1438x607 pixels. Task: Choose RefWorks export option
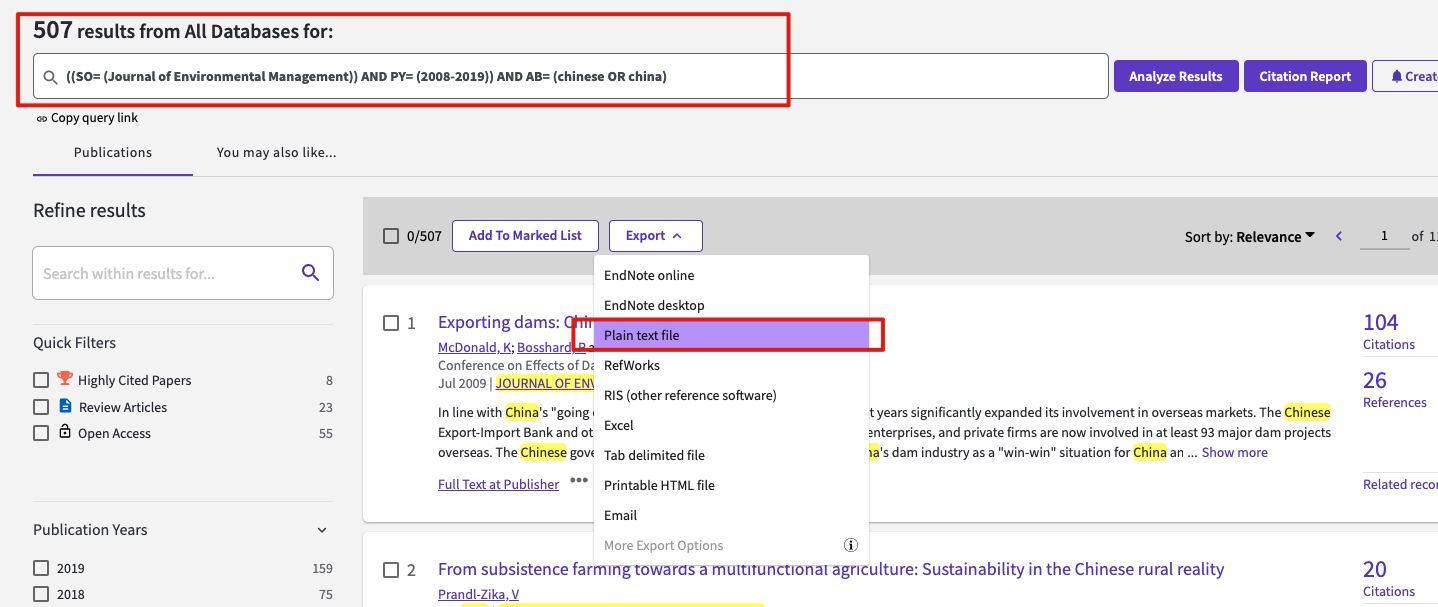[x=731, y=365]
